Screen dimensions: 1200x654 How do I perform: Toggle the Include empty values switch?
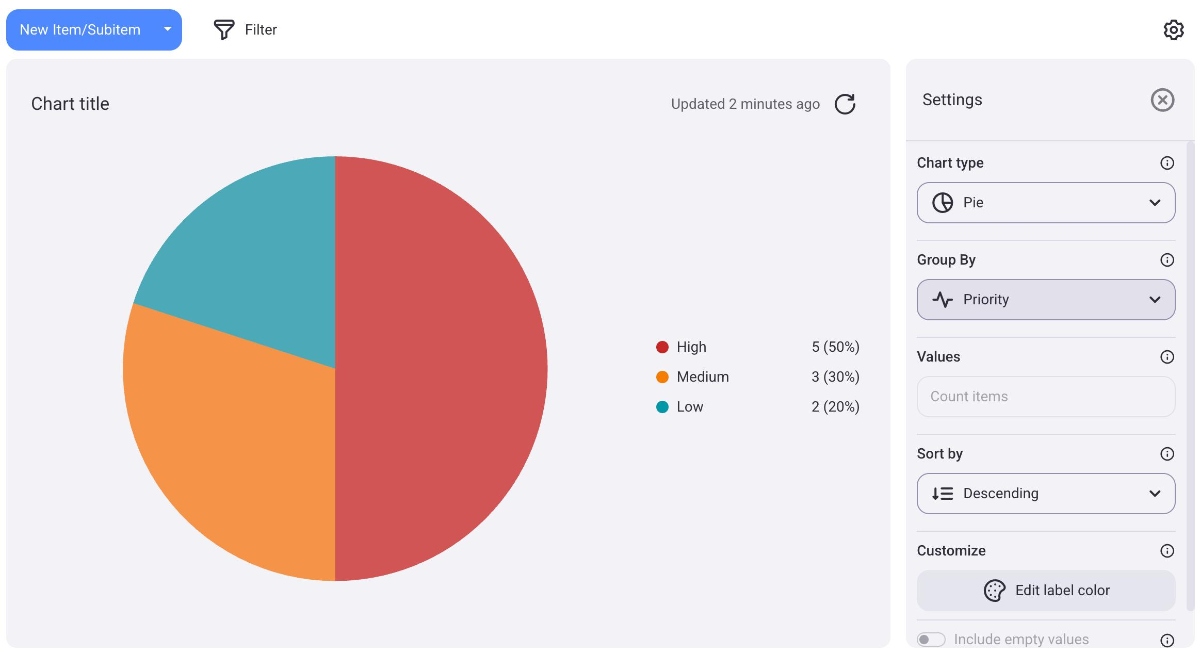[931, 640]
